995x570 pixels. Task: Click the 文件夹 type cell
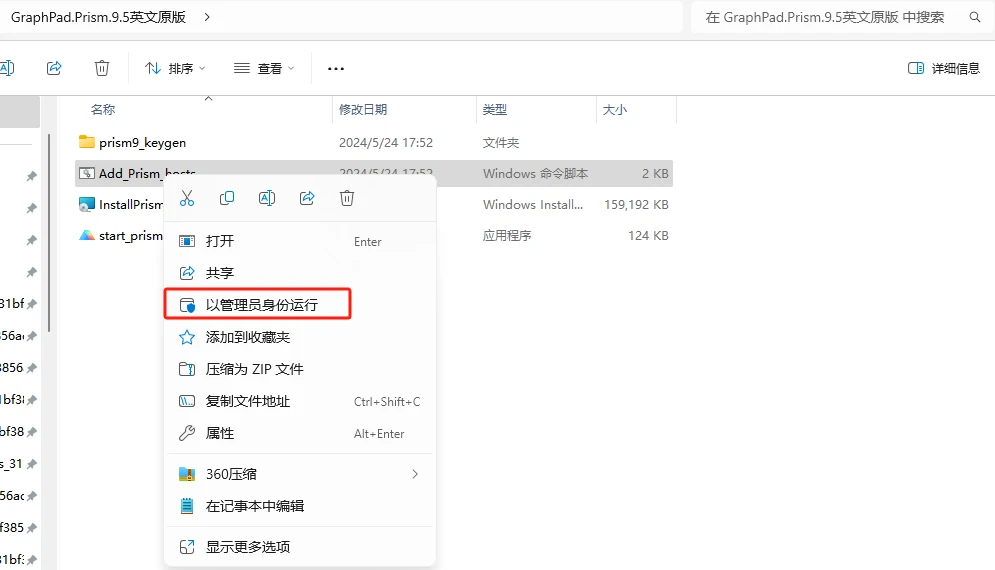click(x=501, y=142)
